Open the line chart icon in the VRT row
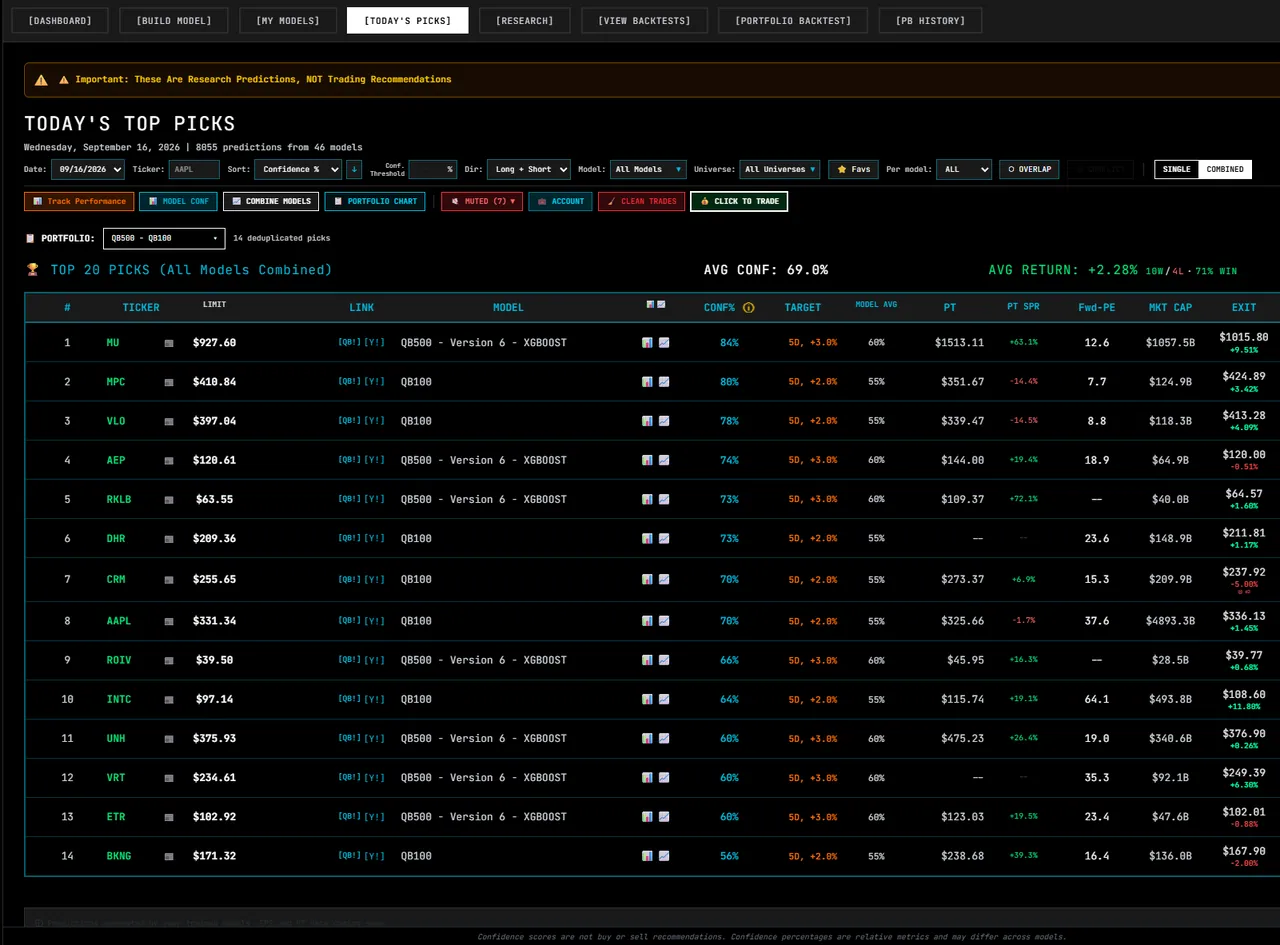 (664, 777)
